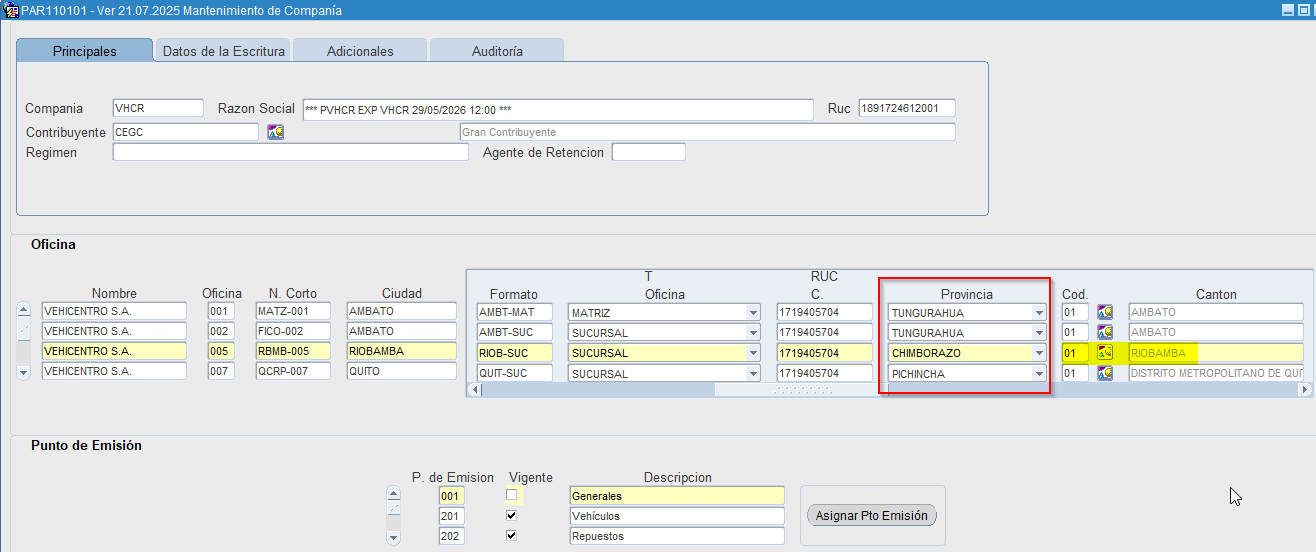Click the Descripcion field Vehículos

pyautogui.click(x=677, y=516)
